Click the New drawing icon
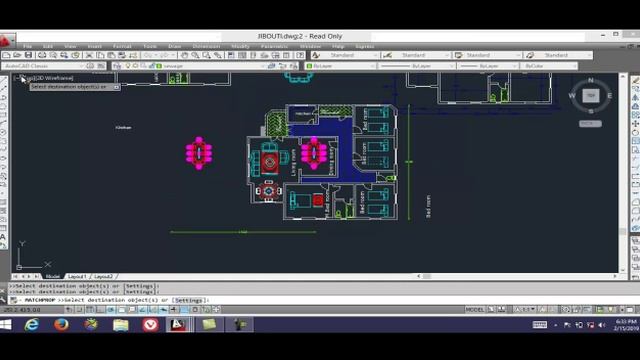Image resolution: width=640 pixels, height=360 pixels. (7, 55)
